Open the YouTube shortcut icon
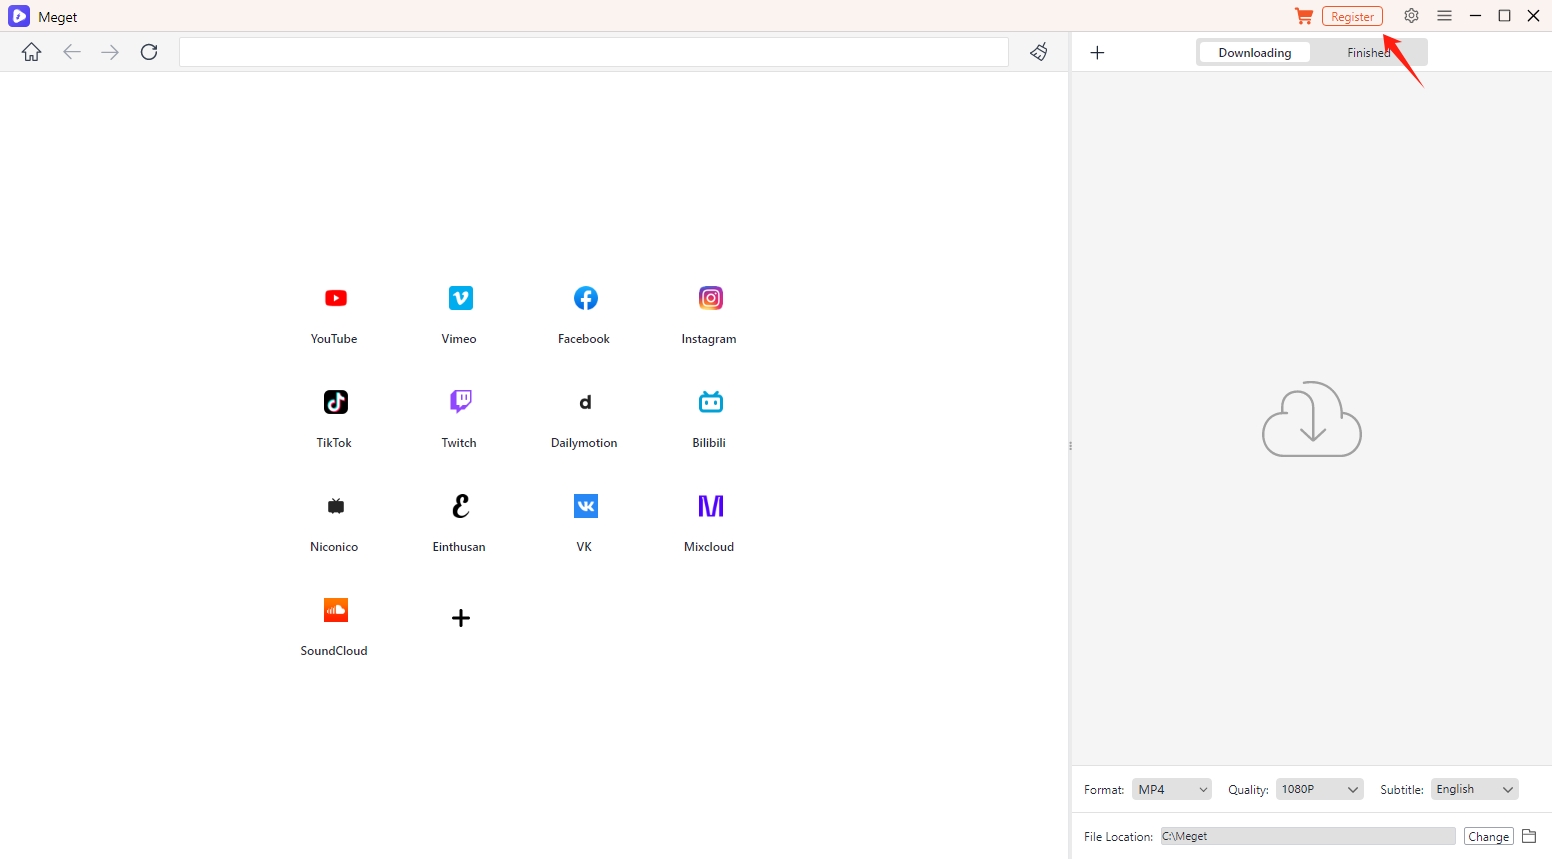The height and width of the screenshot is (859, 1552). point(336,298)
